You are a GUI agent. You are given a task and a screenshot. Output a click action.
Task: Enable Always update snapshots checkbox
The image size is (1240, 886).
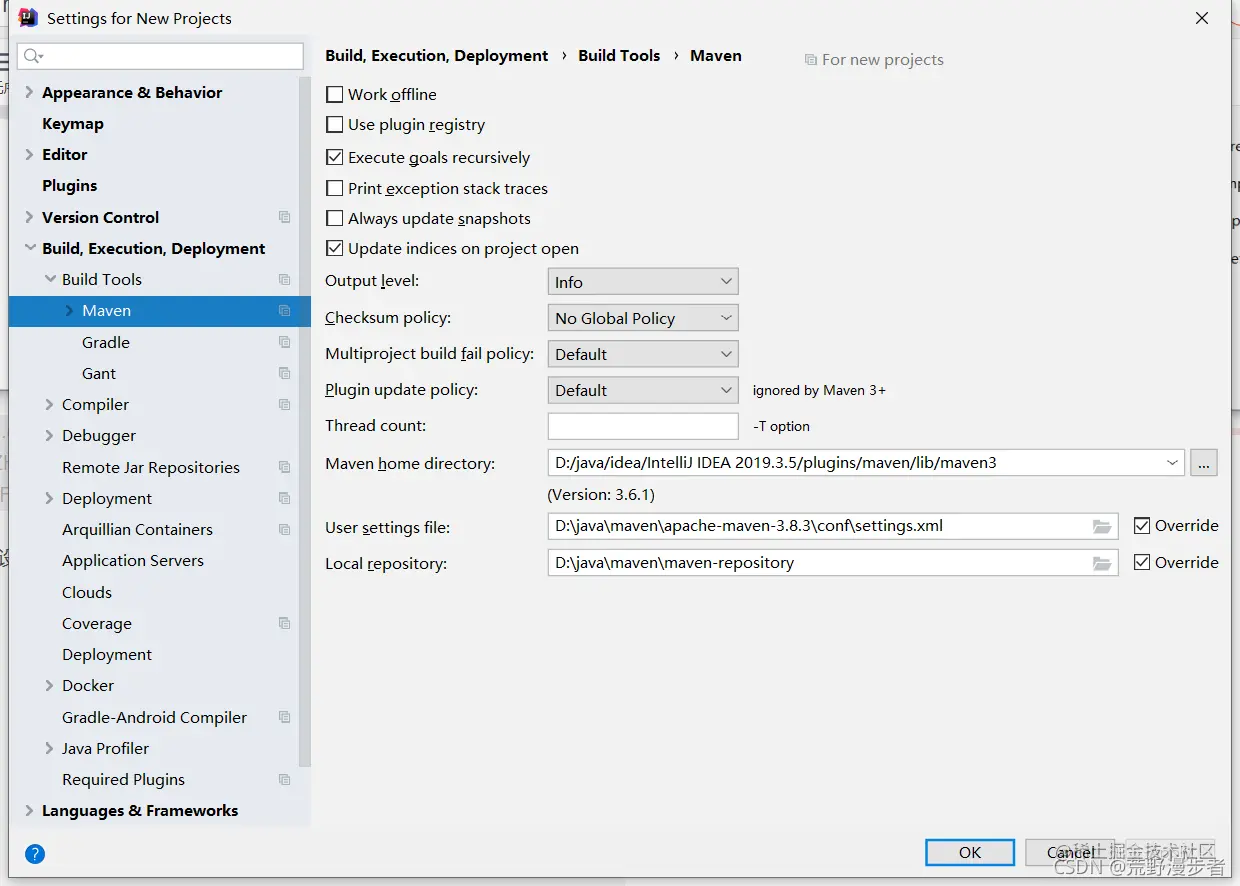coord(335,218)
